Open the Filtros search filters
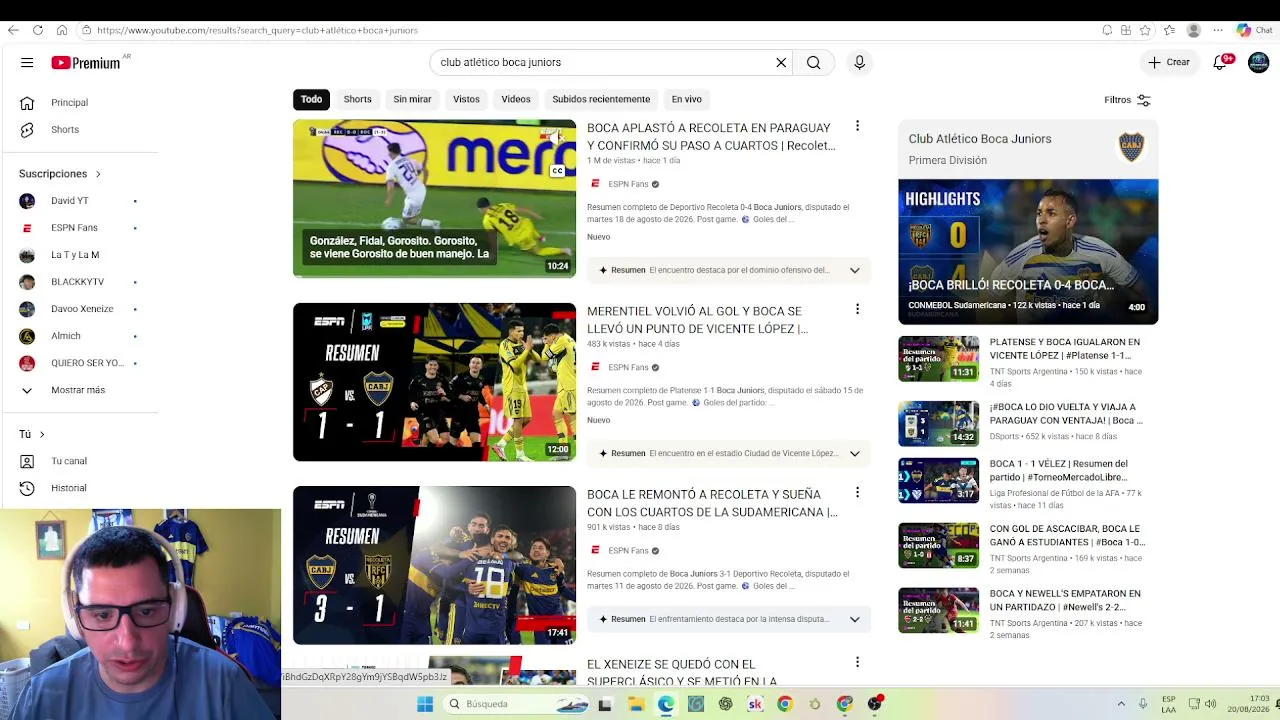 click(x=1127, y=100)
